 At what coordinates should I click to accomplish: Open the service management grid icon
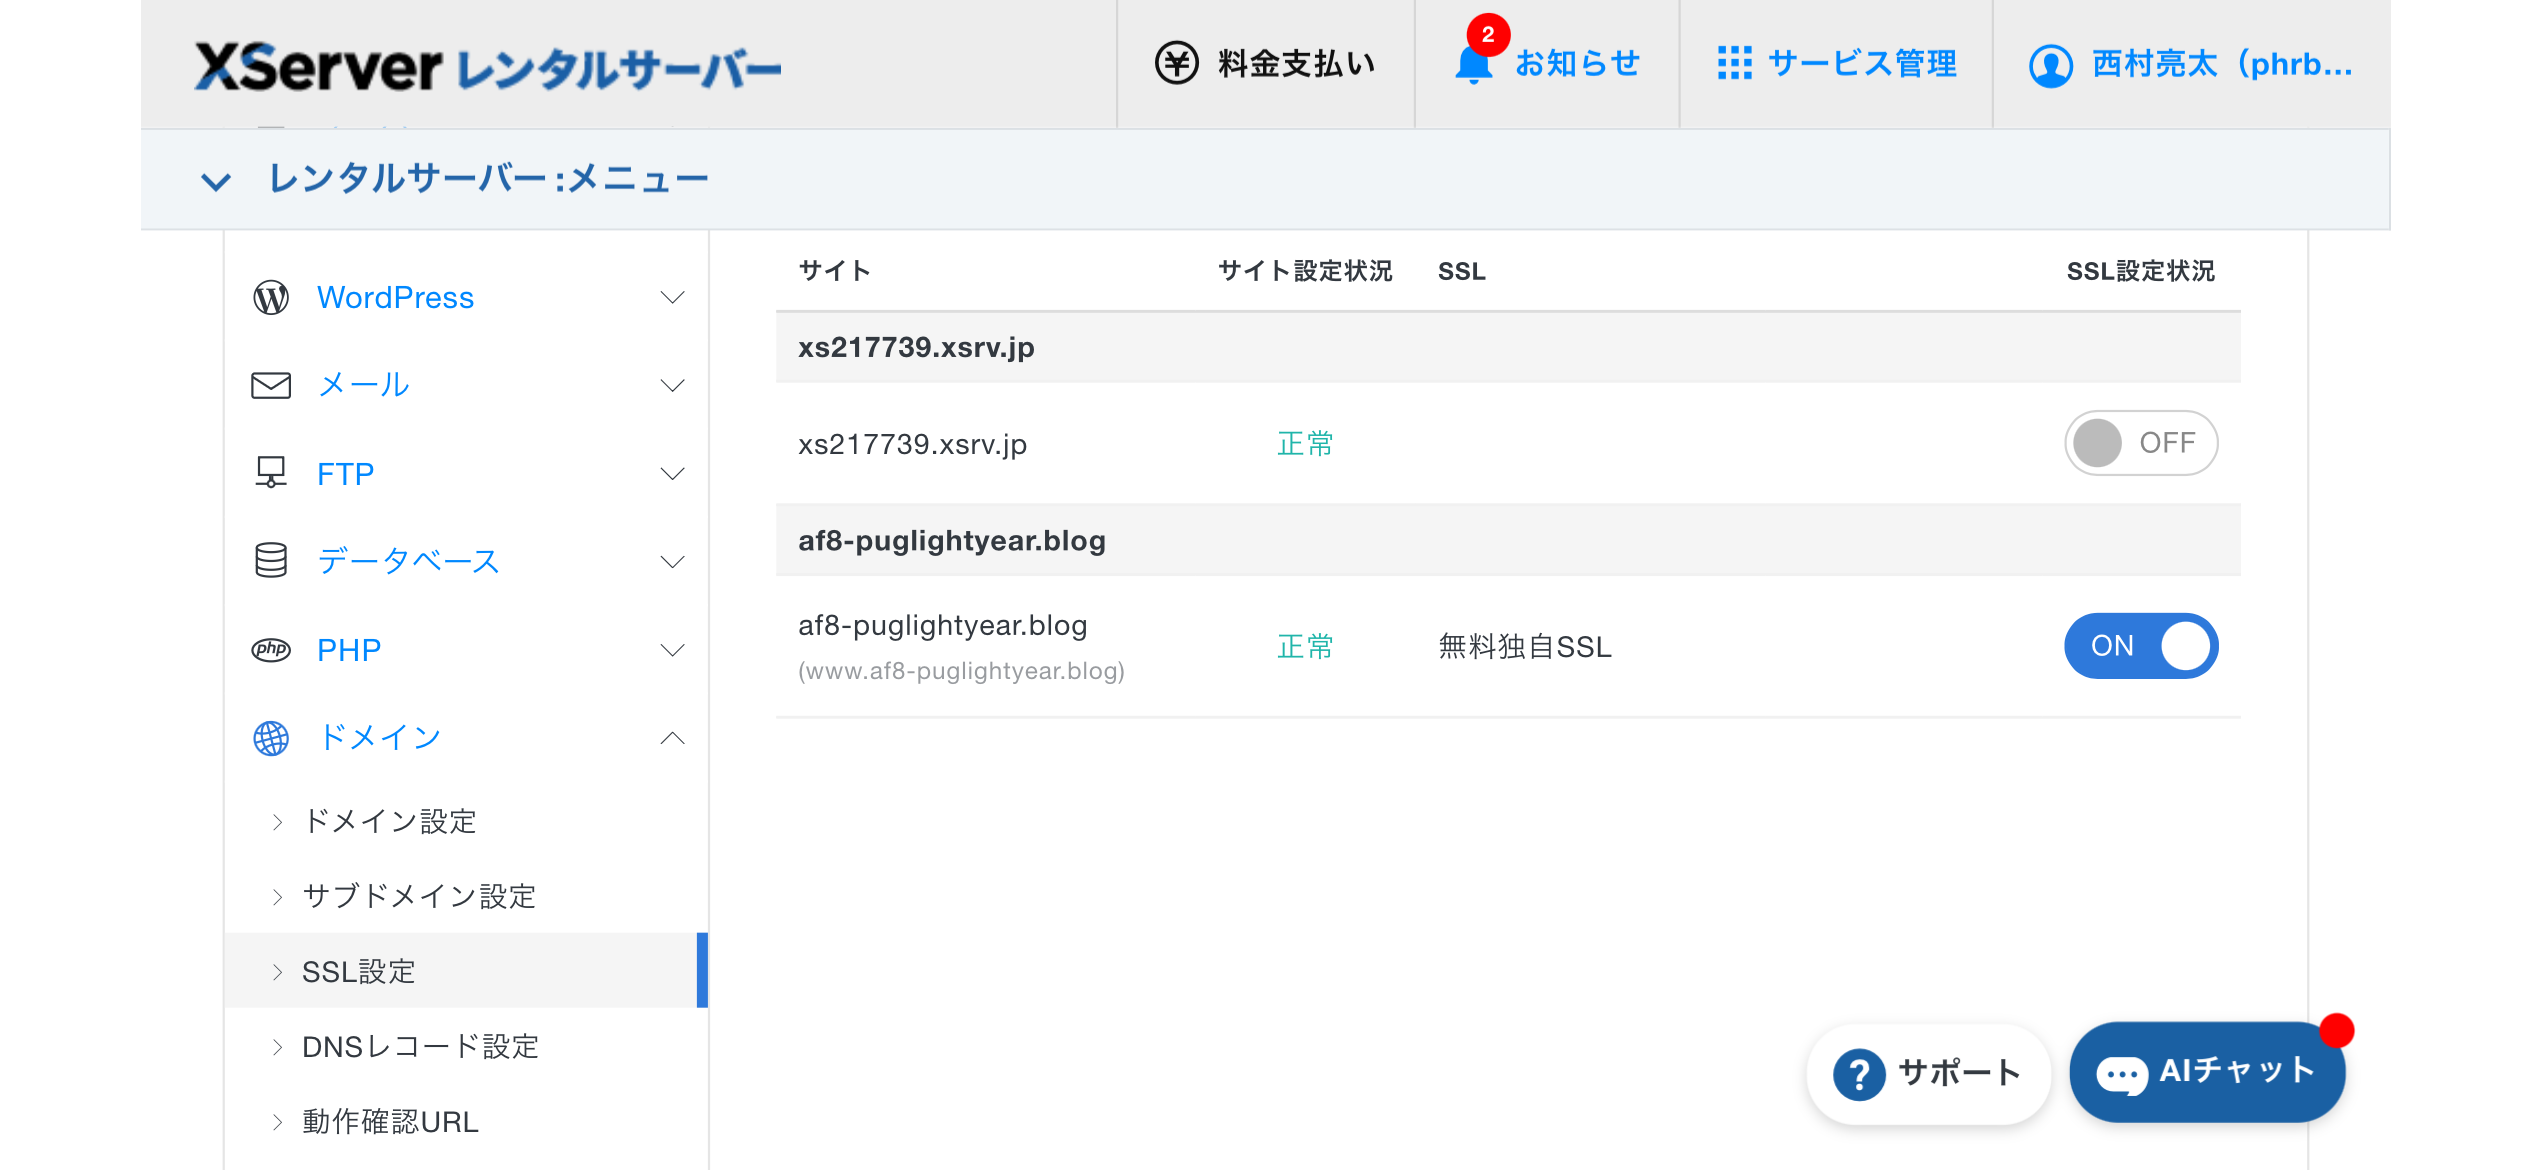(x=1735, y=63)
